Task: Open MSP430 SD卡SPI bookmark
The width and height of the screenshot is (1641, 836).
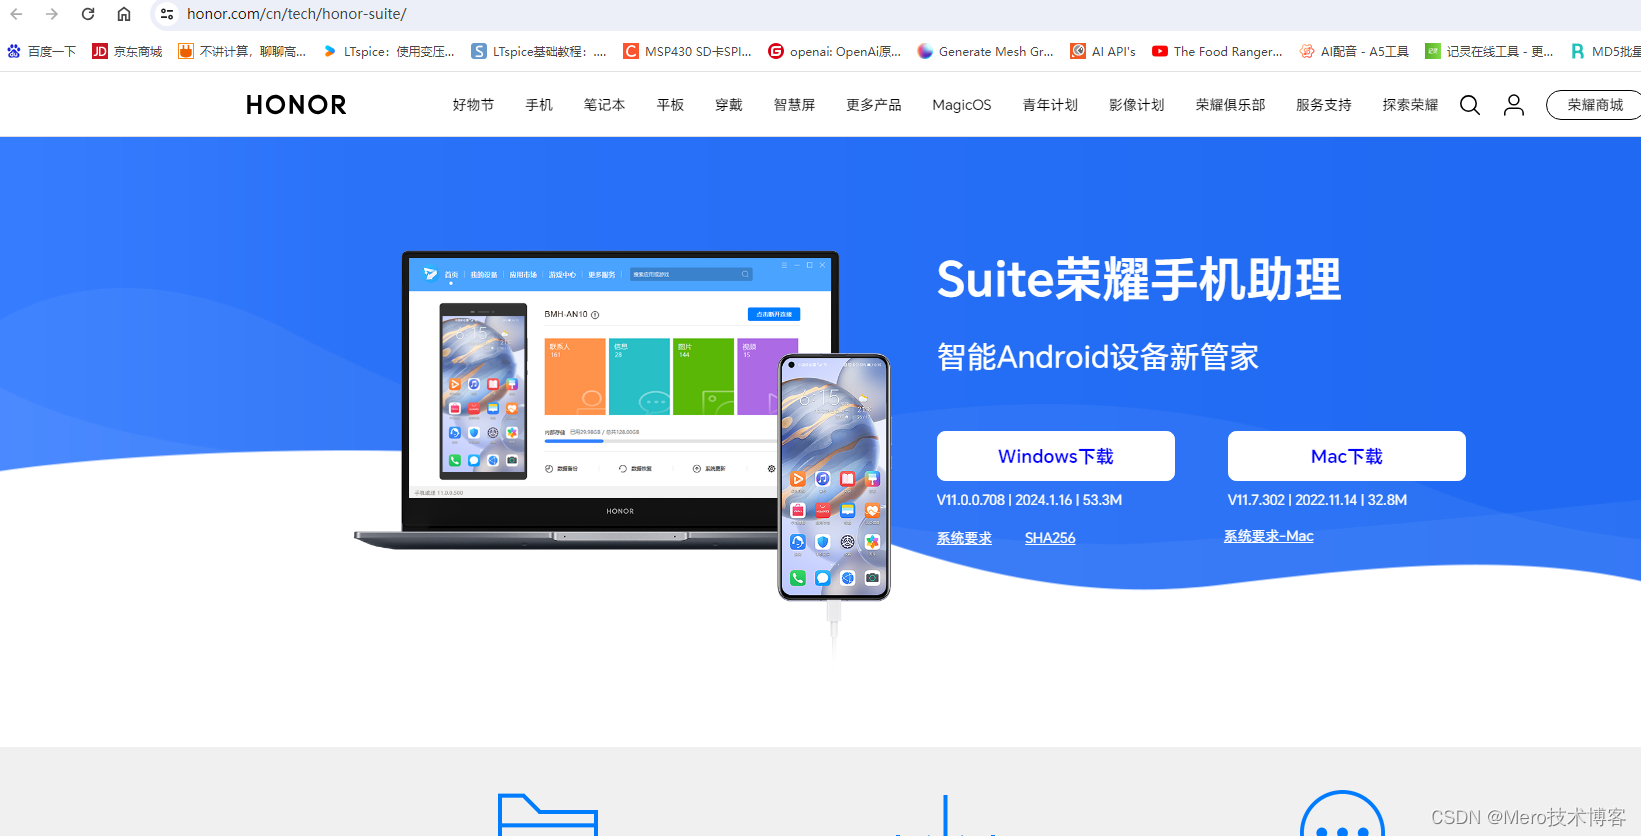Action: click(687, 51)
